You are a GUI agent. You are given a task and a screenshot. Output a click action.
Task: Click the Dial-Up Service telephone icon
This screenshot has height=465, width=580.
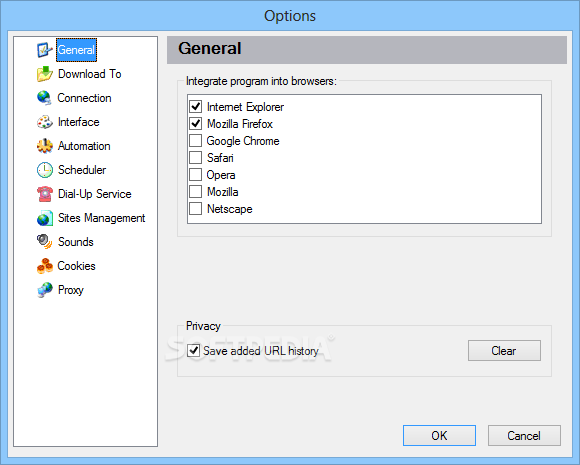tap(44, 194)
